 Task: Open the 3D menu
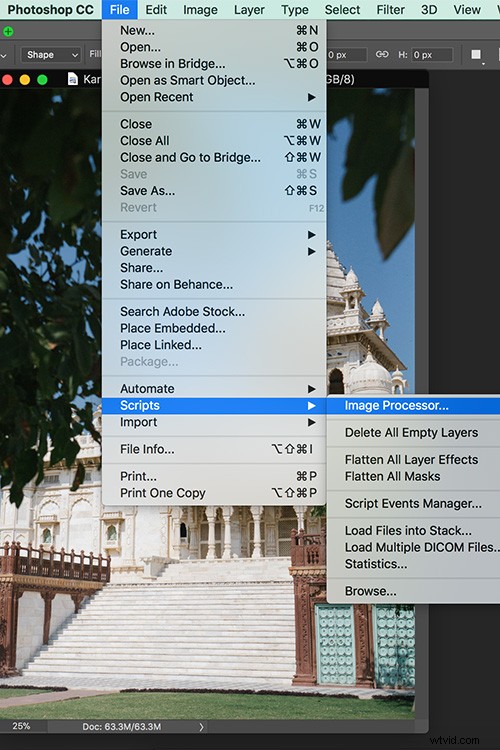429,10
